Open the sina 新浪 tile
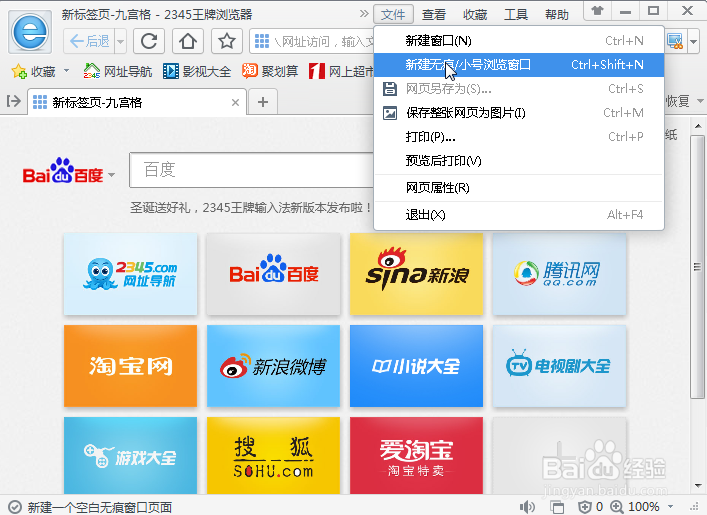Image resolution: width=707 pixels, height=515 pixels. tap(416, 274)
